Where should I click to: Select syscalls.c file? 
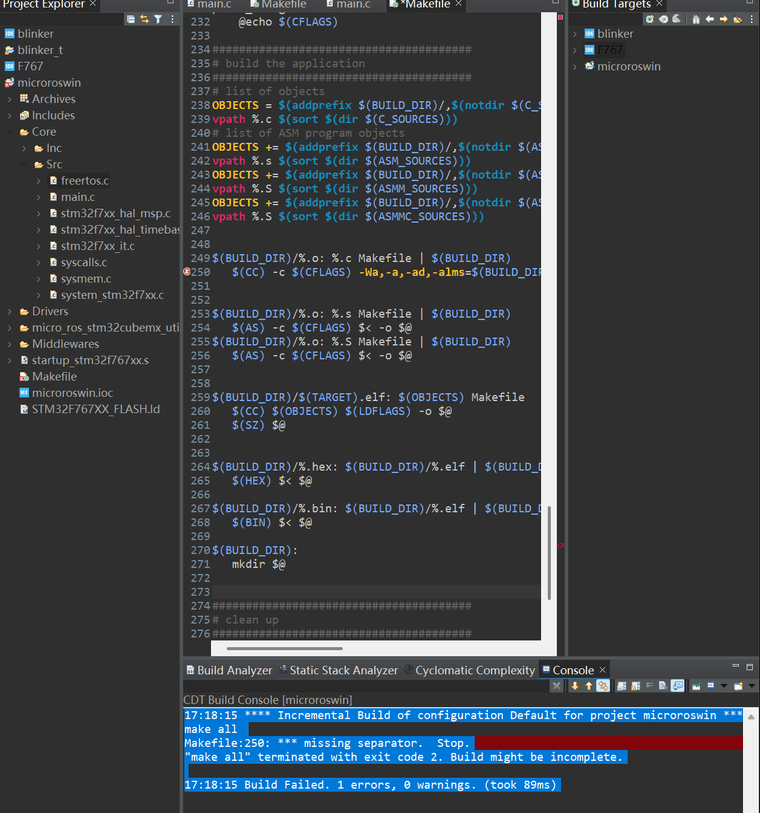78,262
